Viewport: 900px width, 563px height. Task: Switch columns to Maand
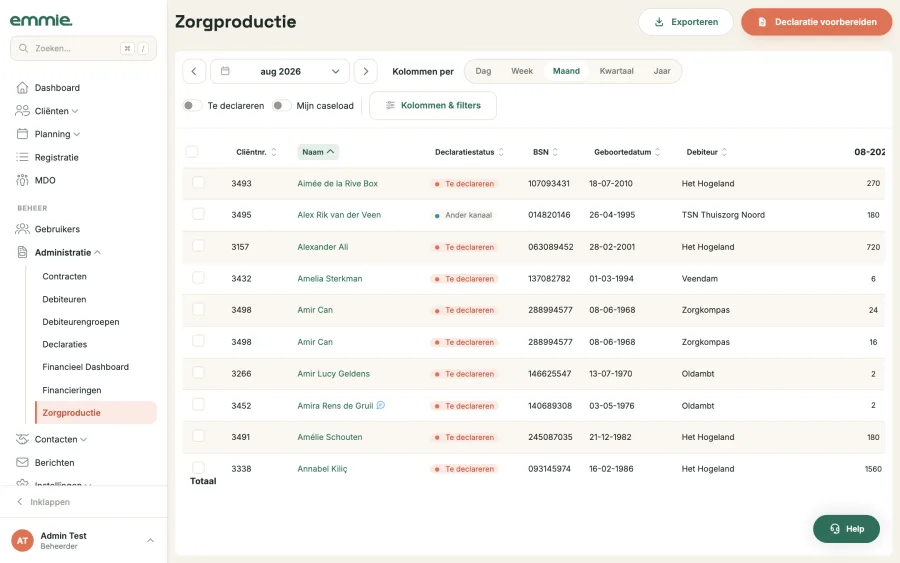[x=566, y=71]
